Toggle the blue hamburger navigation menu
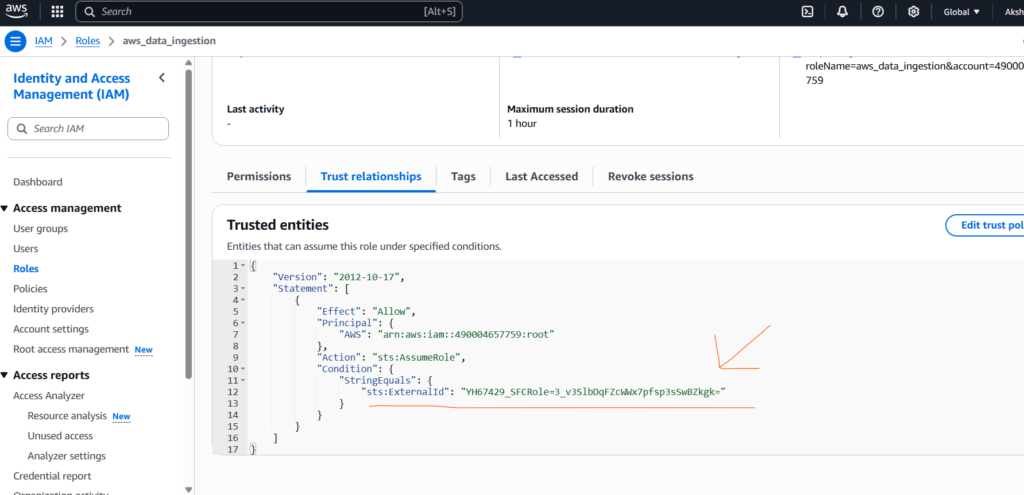1024x495 pixels. [16, 41]
